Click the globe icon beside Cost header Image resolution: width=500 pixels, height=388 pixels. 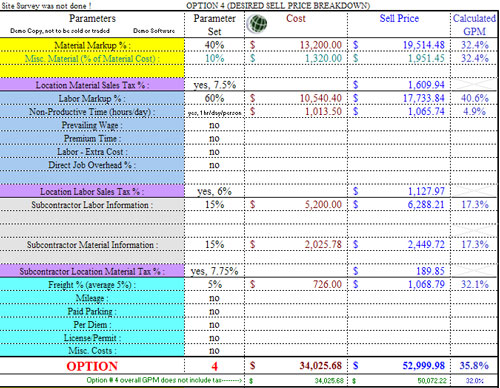pyautogui.click(x=257, y=24)
